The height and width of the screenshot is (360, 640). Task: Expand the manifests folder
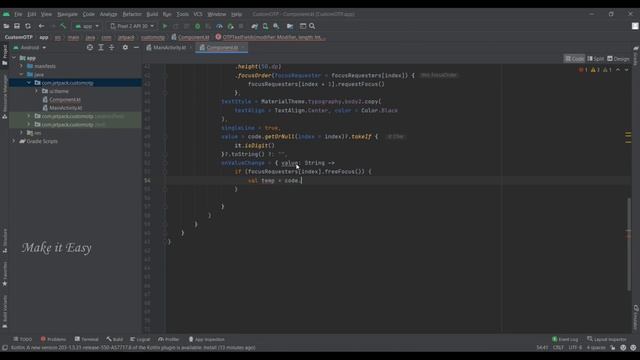point(21,66)
